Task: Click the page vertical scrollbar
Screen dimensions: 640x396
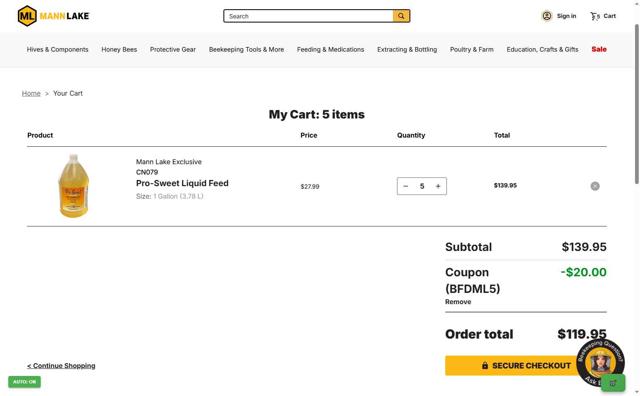Action: click(636, 104)
